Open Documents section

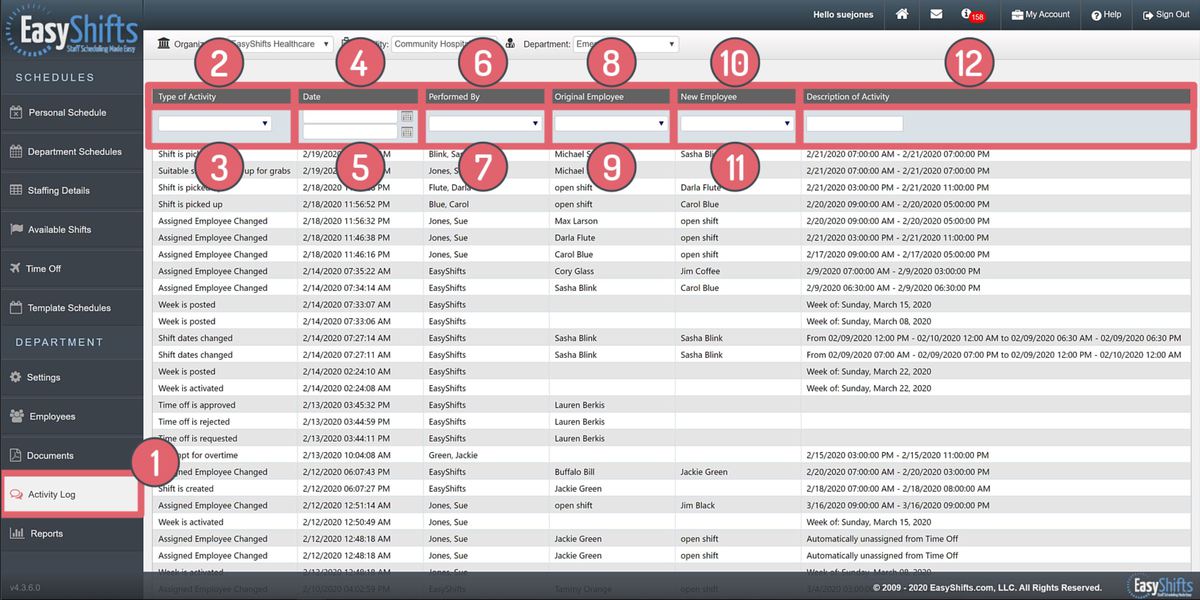click(71, 456)
